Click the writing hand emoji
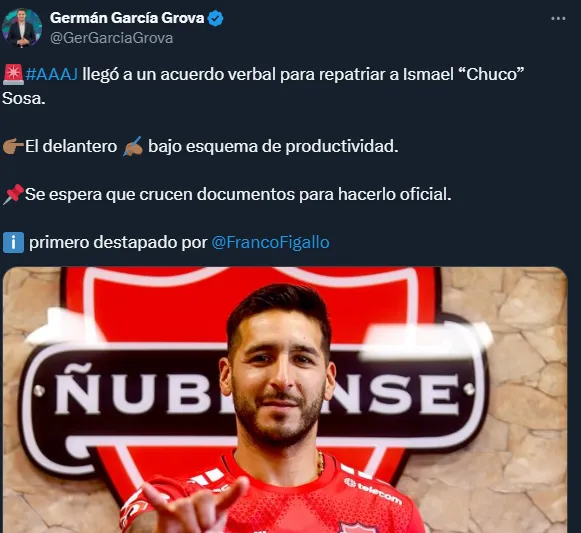 (x=133, y=146)
